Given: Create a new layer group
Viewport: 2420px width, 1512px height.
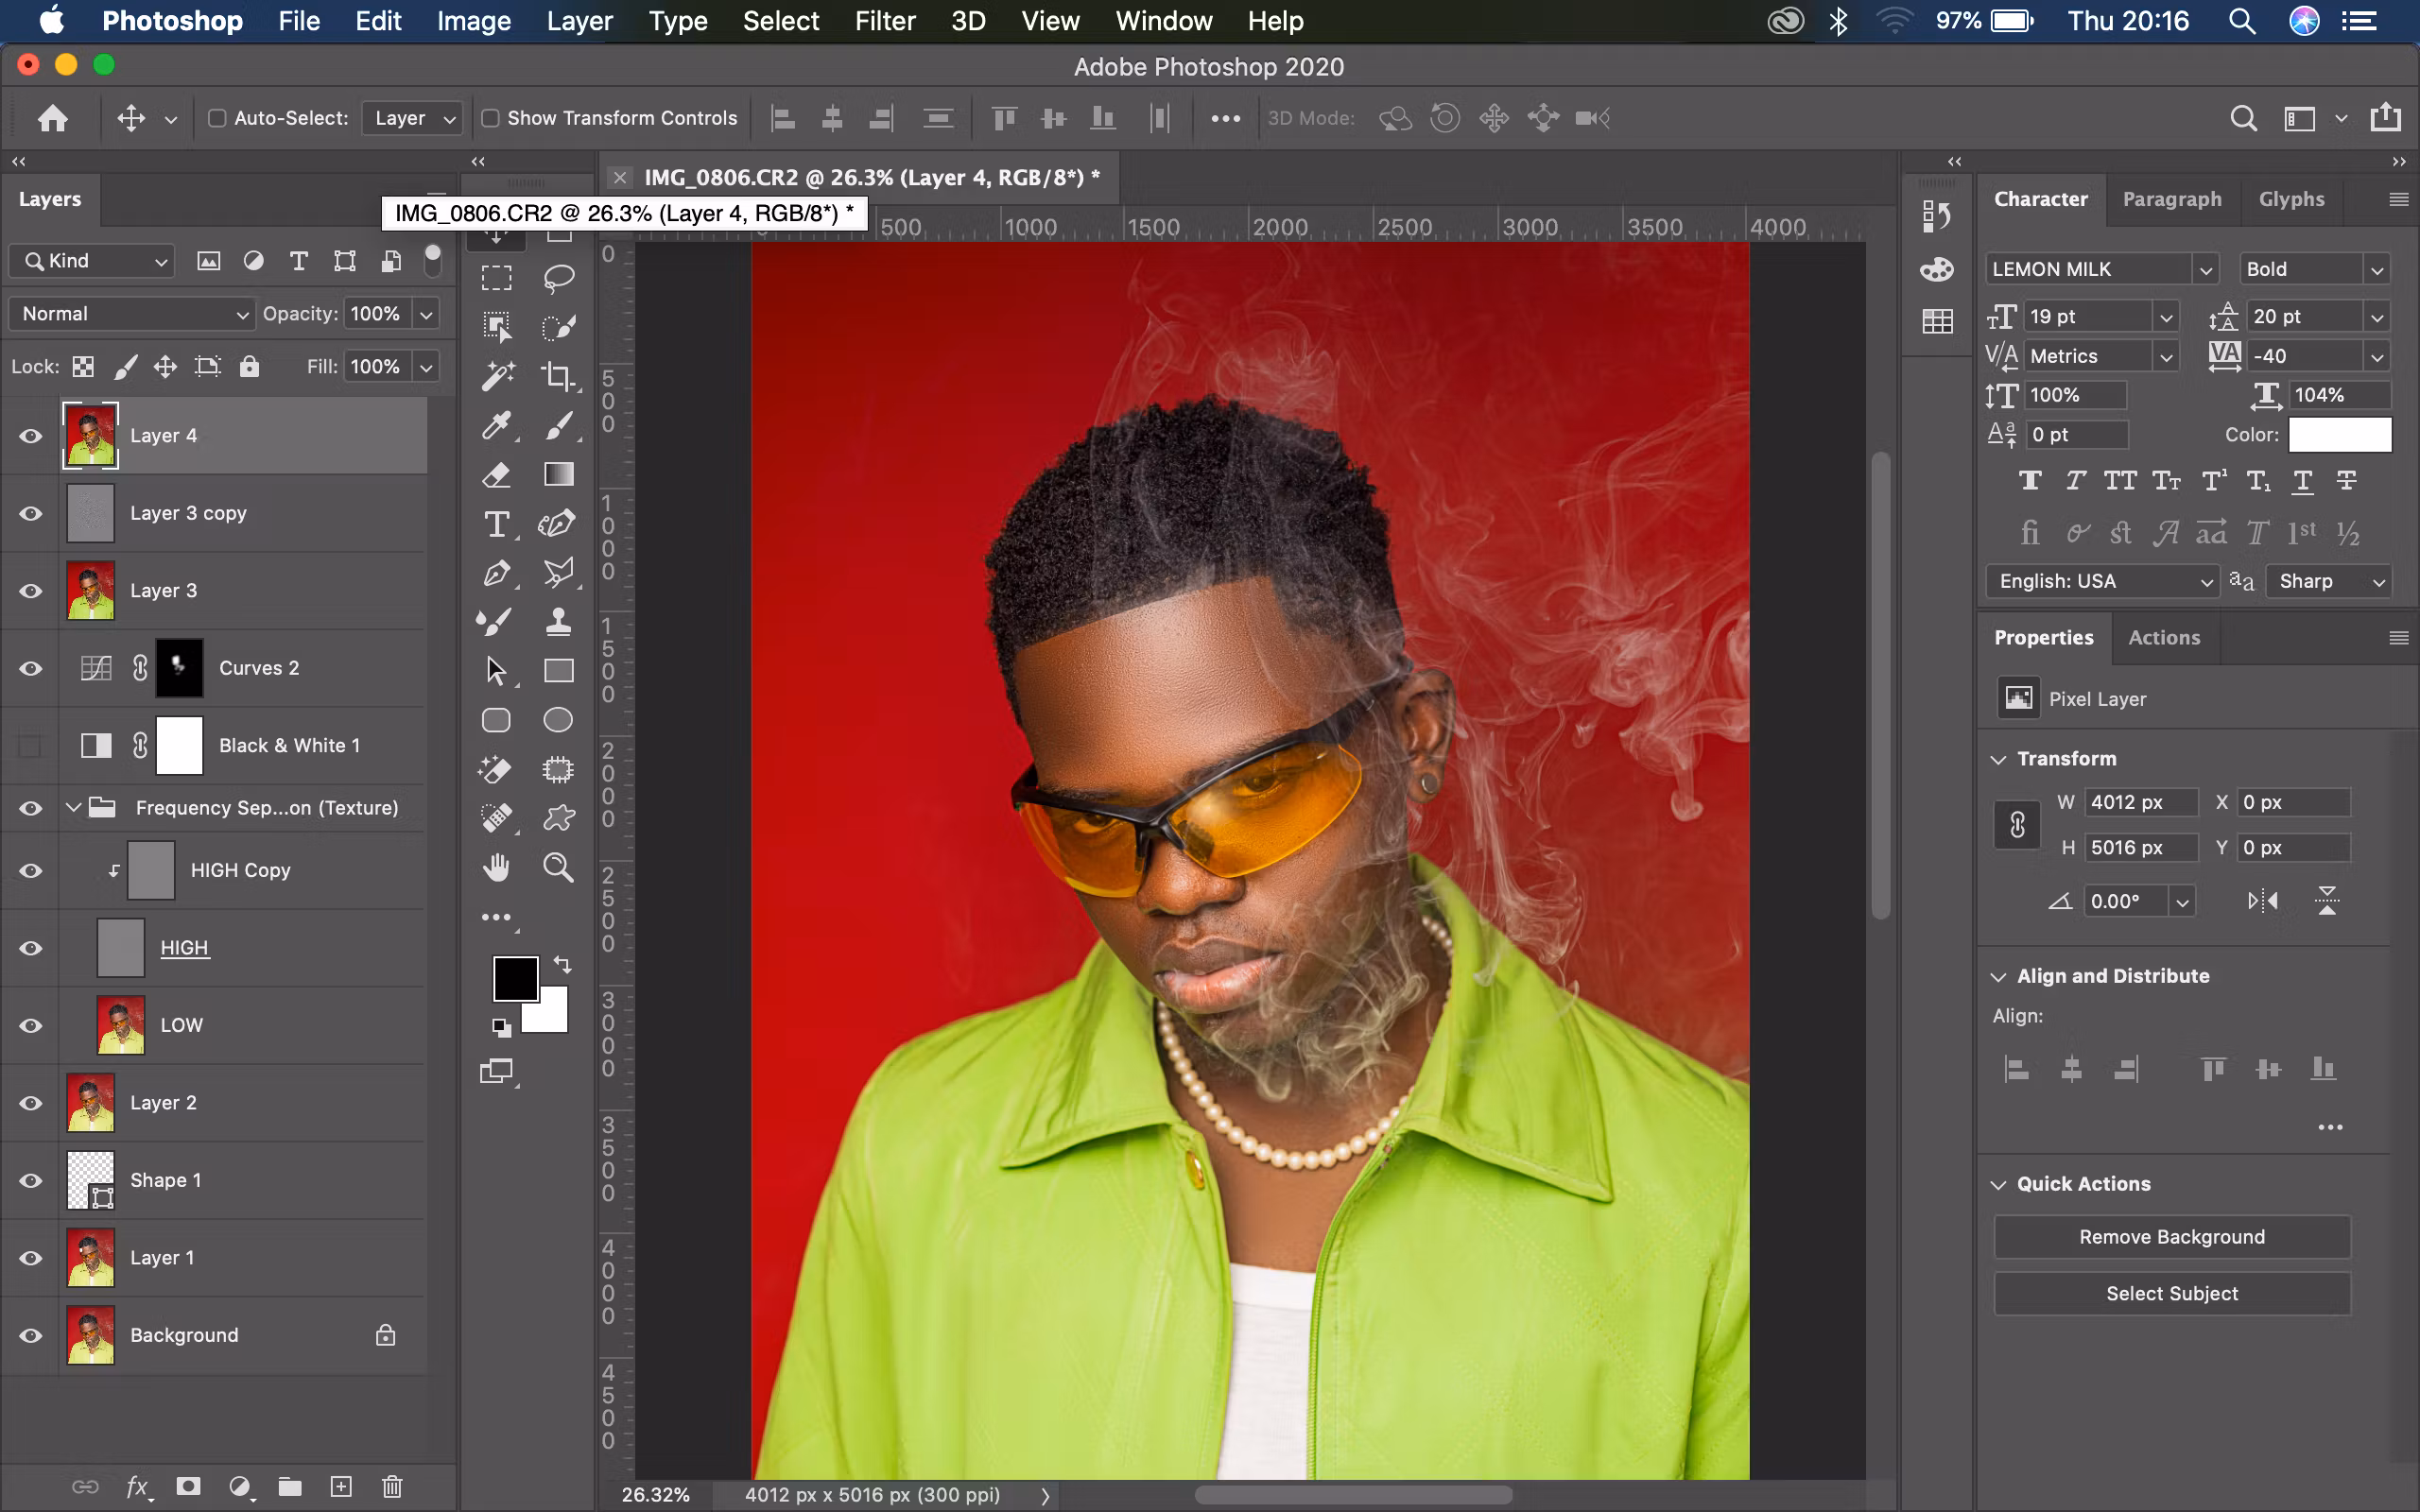Looking at the screenshot, I should point(290,1487).
